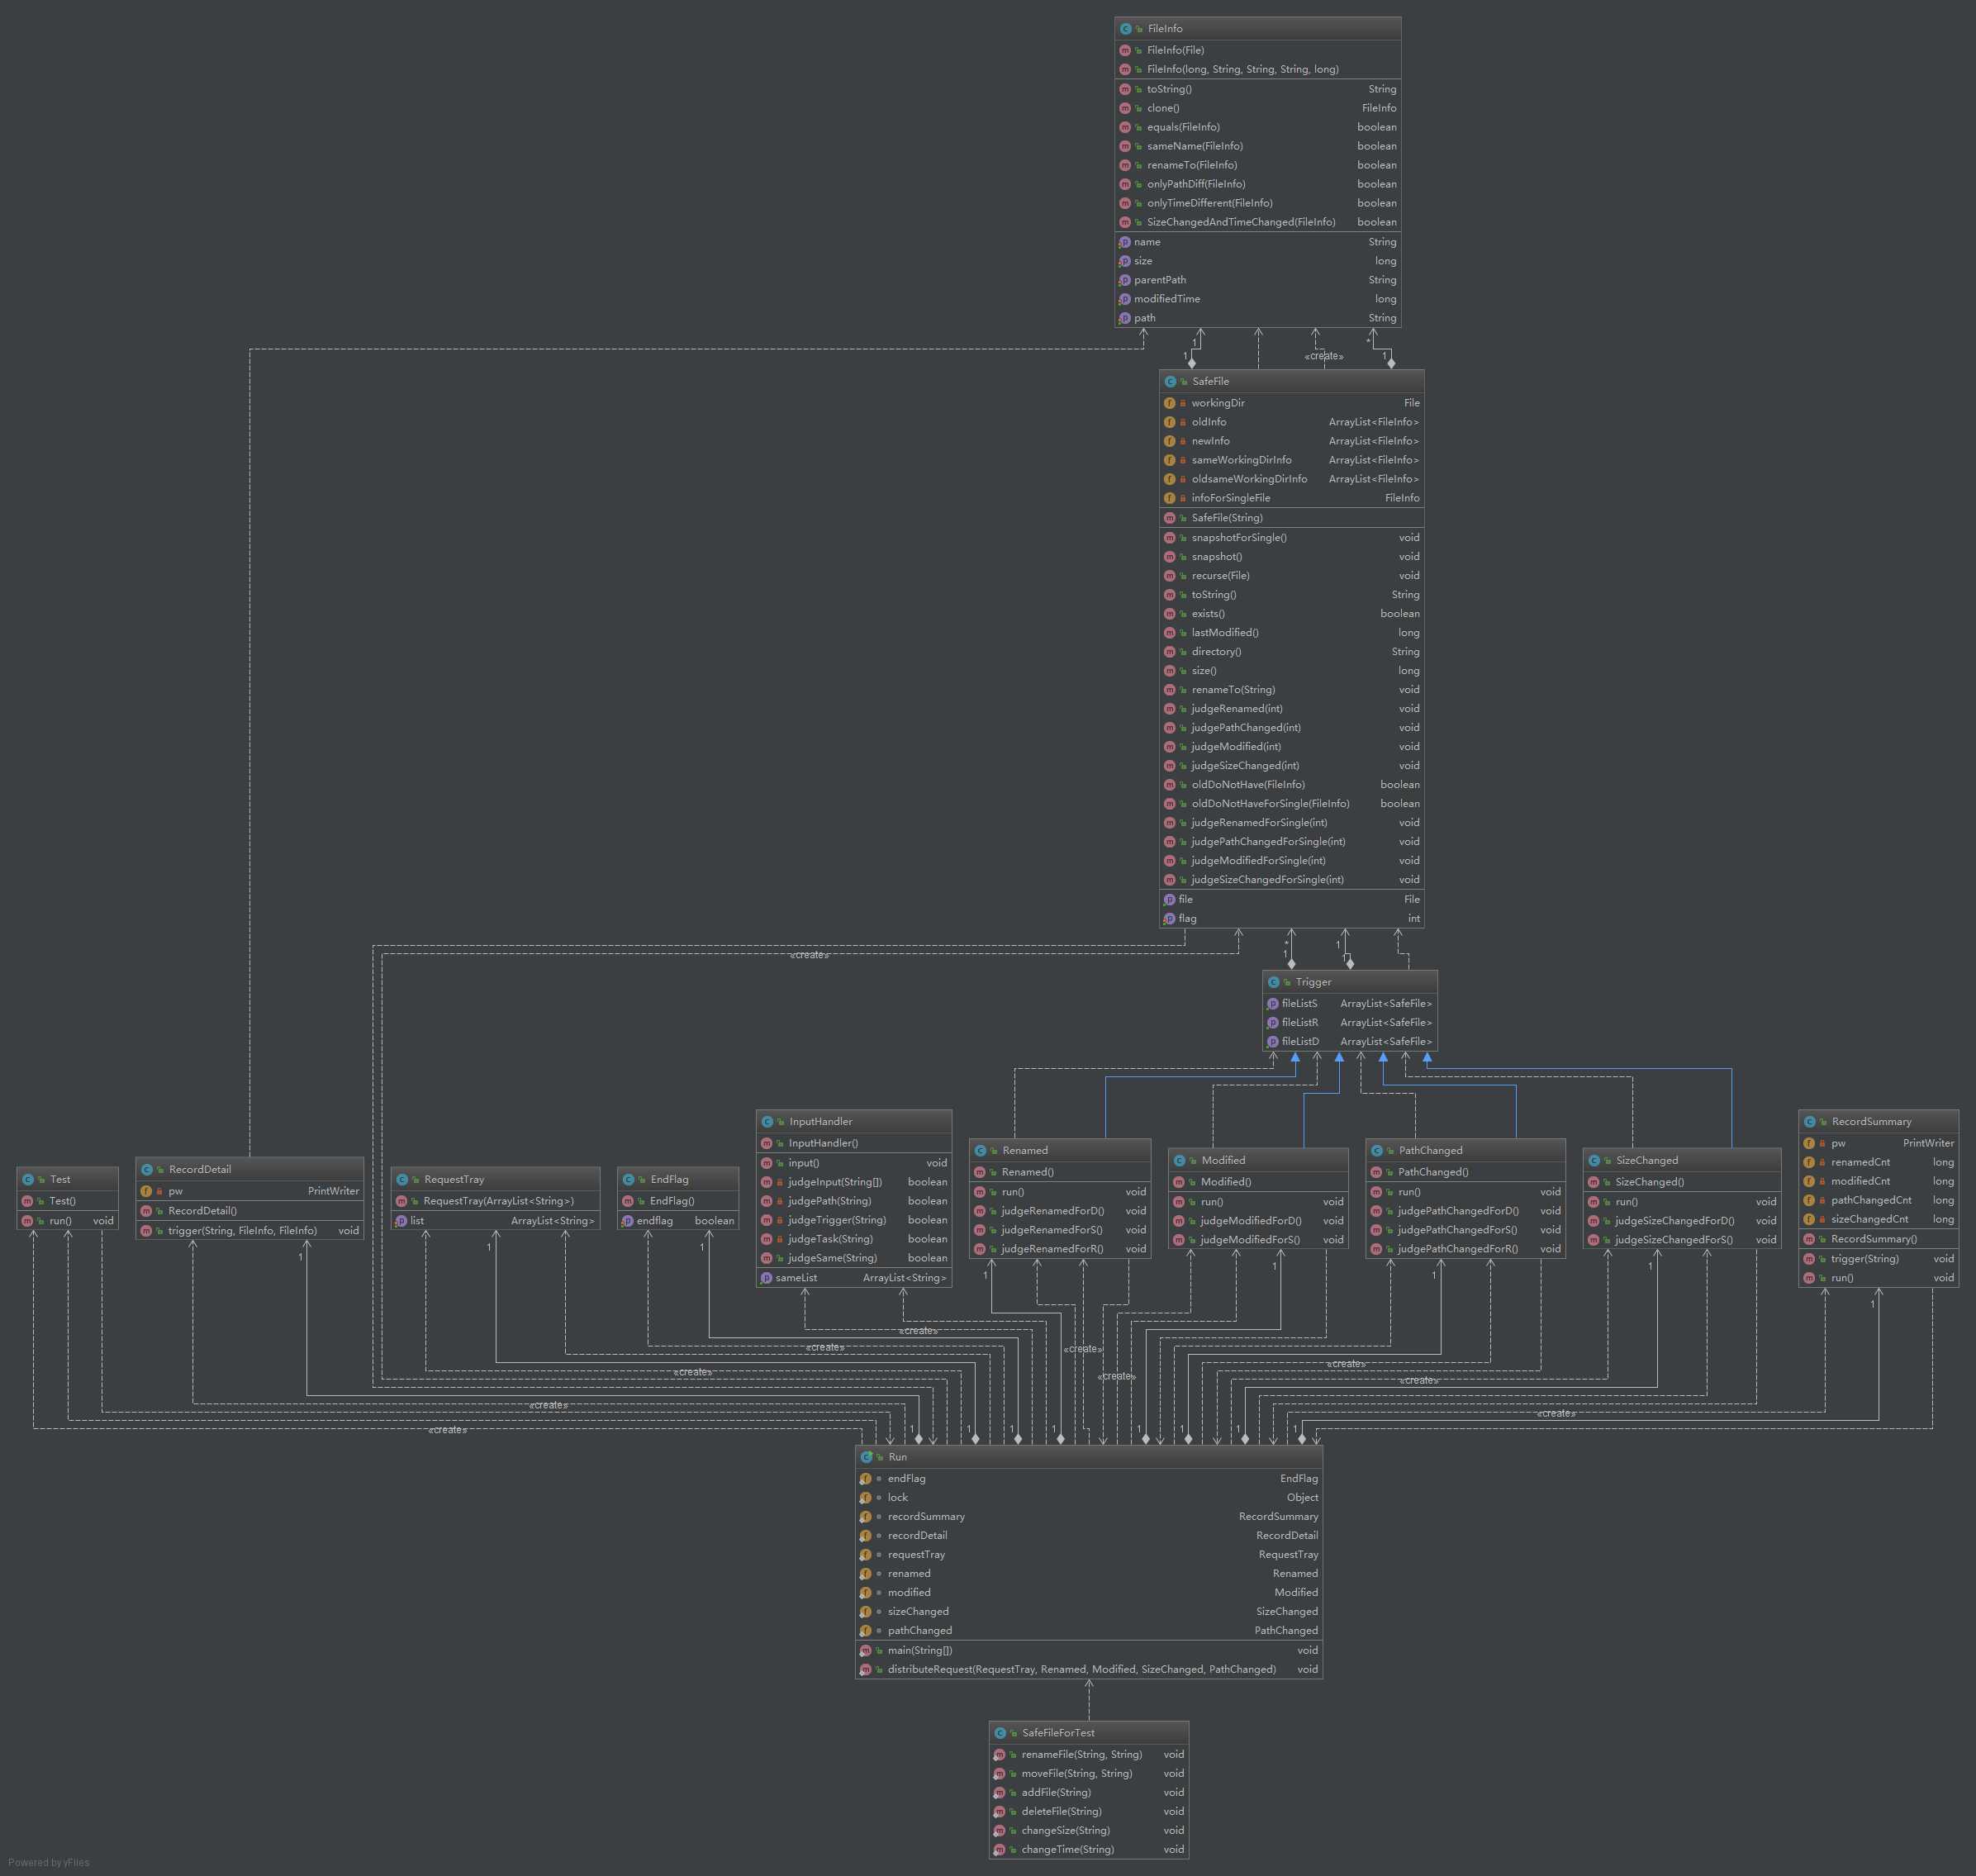1976x1876 pixels.
Task: Select changeTime(String) method
Action: coord(1089,1850)
